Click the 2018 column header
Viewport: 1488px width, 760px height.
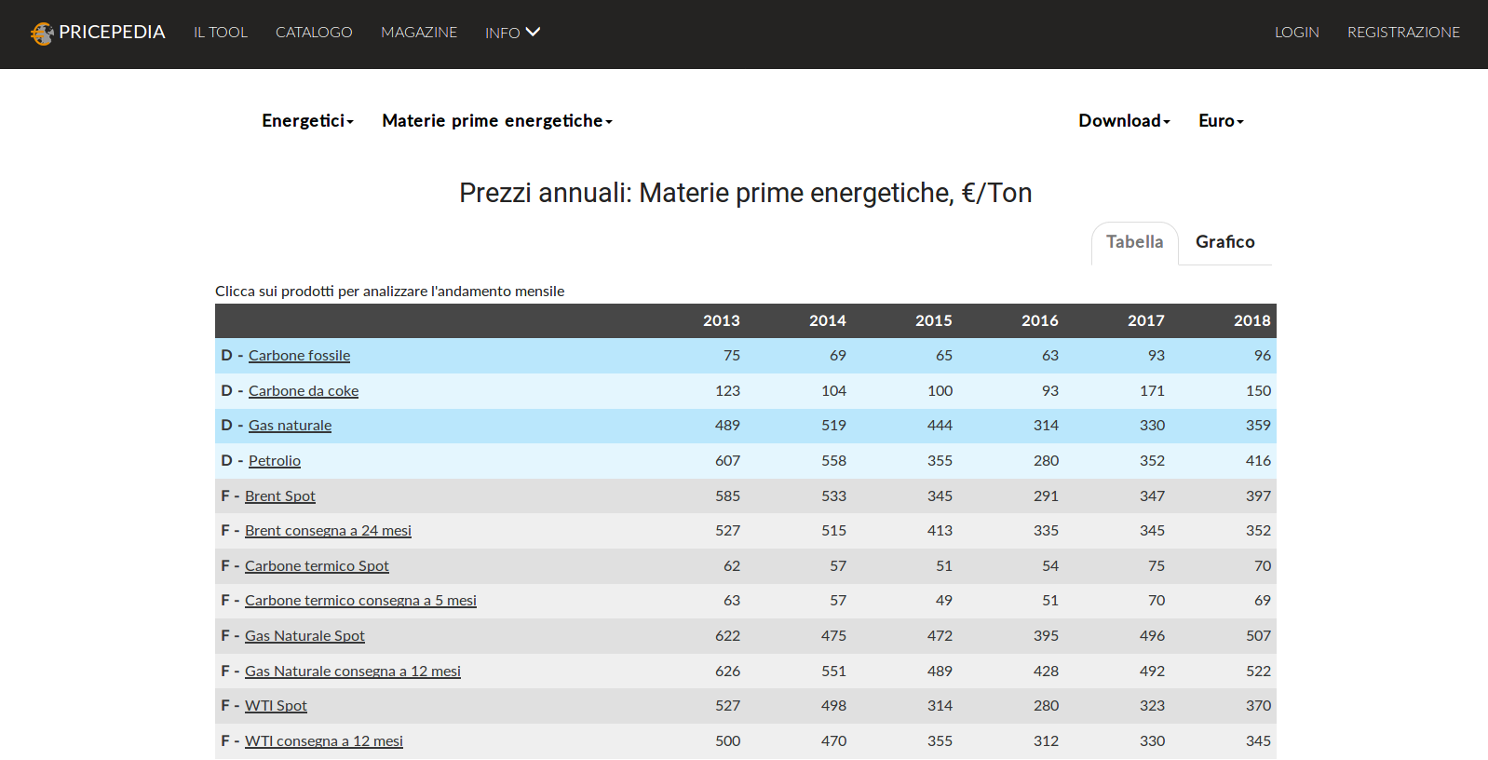click(x=1251, y=321)
